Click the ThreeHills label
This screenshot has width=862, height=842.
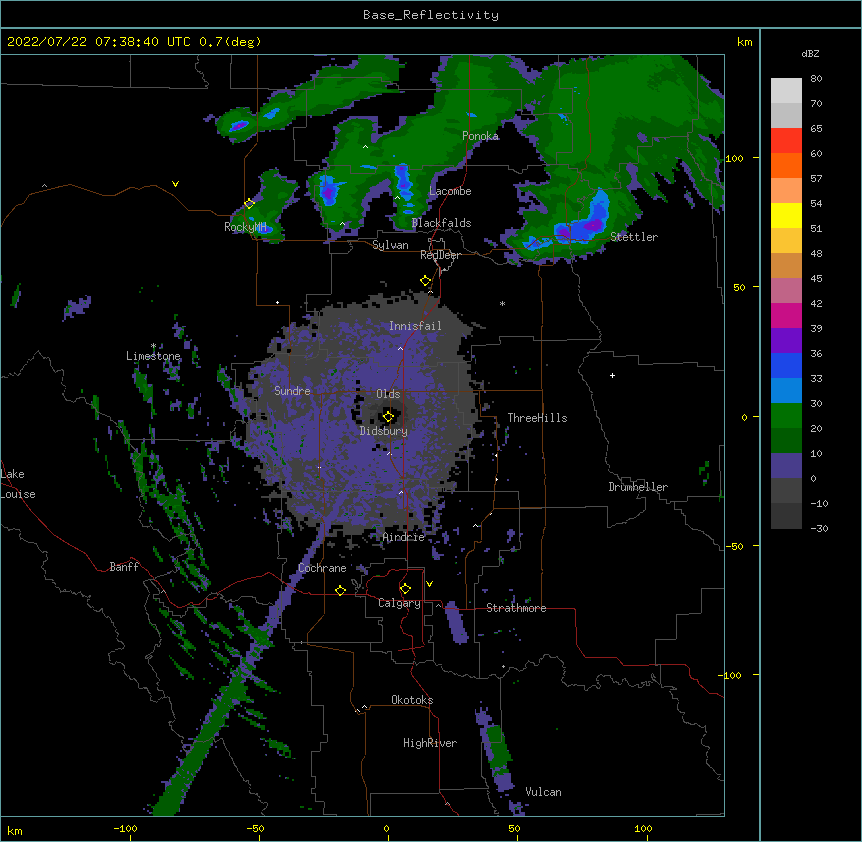(537, 418)
